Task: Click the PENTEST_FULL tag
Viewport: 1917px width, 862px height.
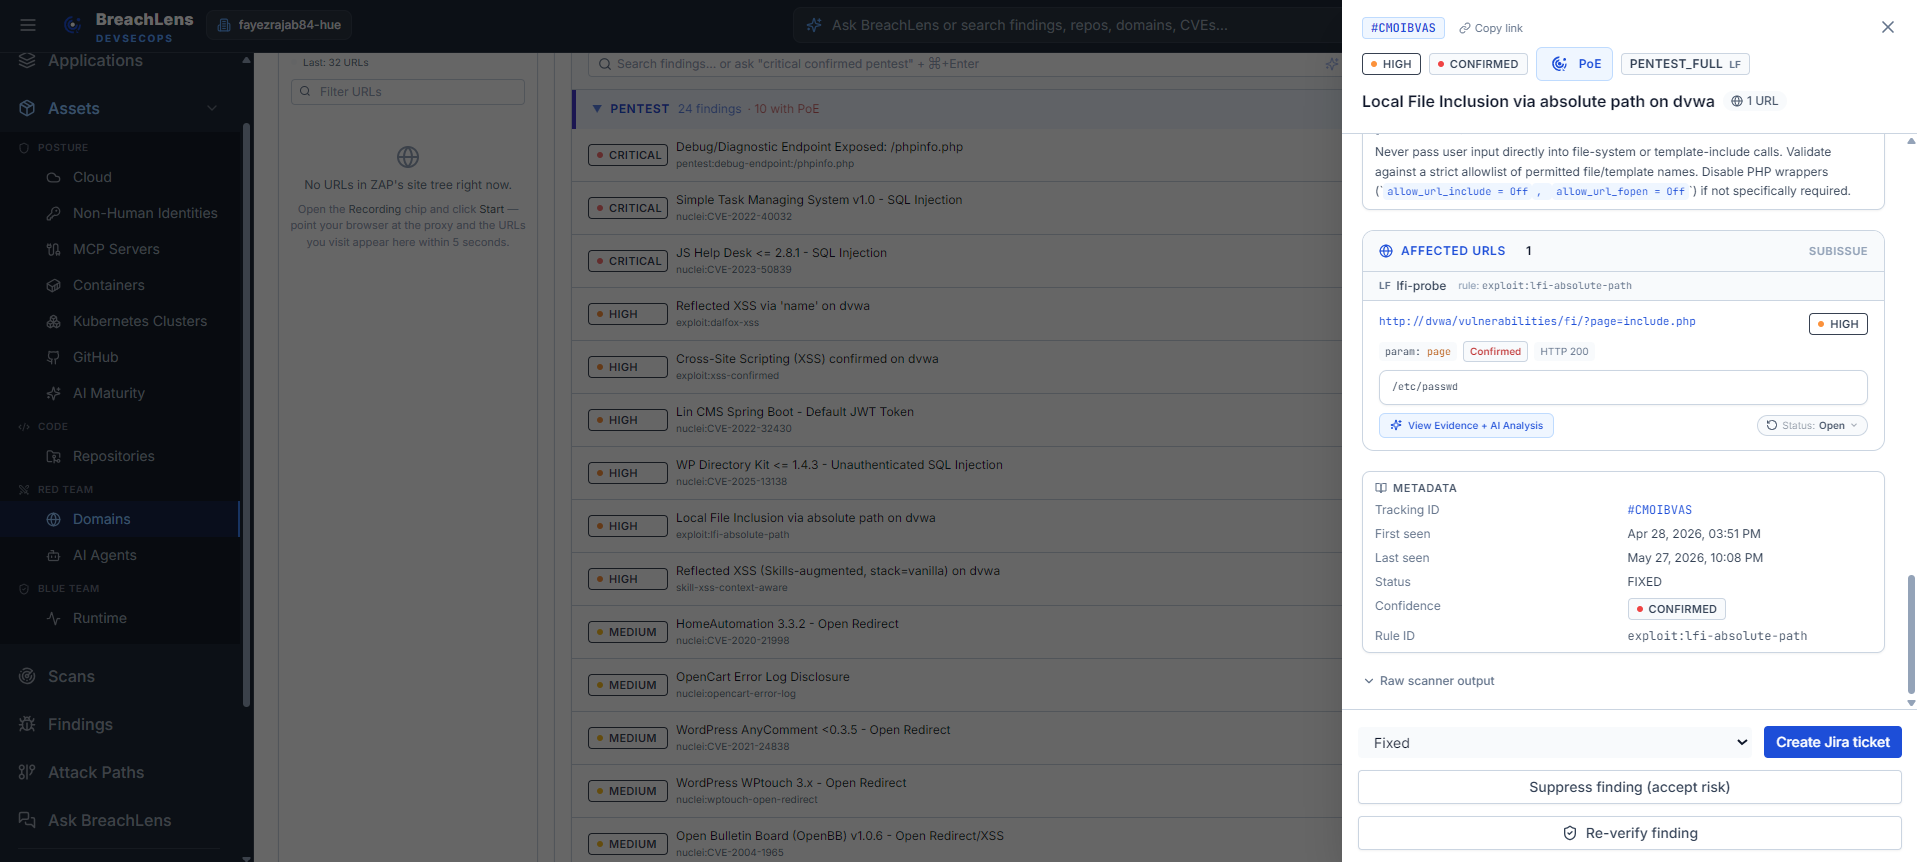Action: [1685, 64]
